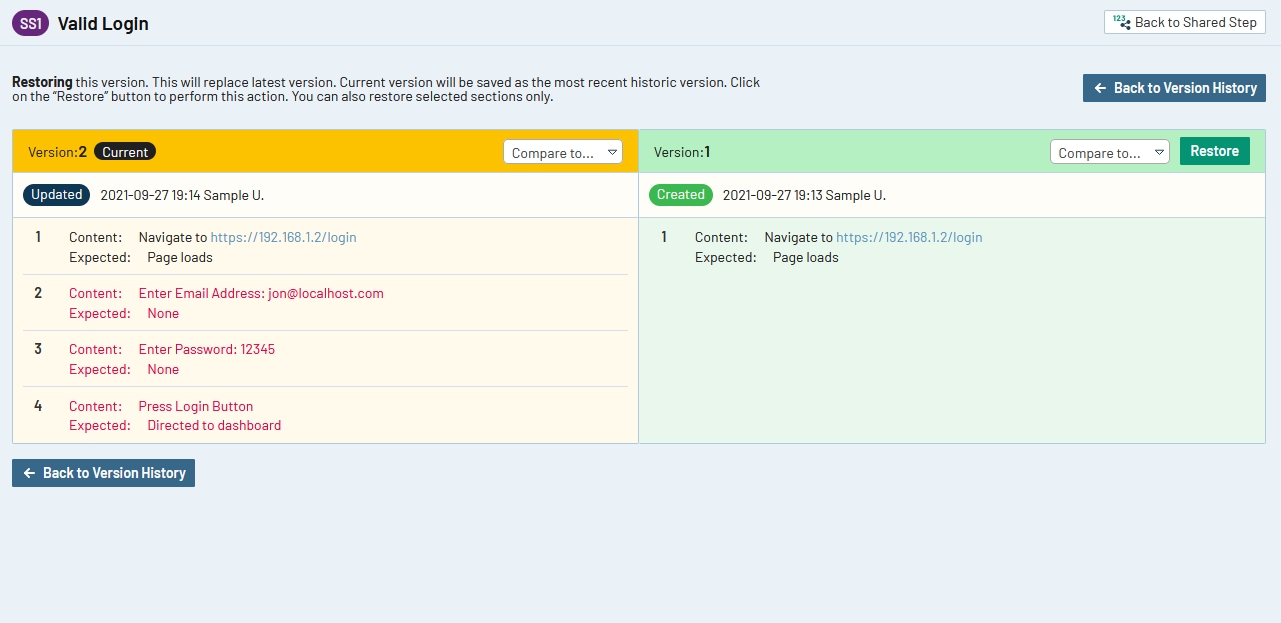Select step 3 Enter Password content
Screen dimensions: 1281x623
[x=206, y=350]
